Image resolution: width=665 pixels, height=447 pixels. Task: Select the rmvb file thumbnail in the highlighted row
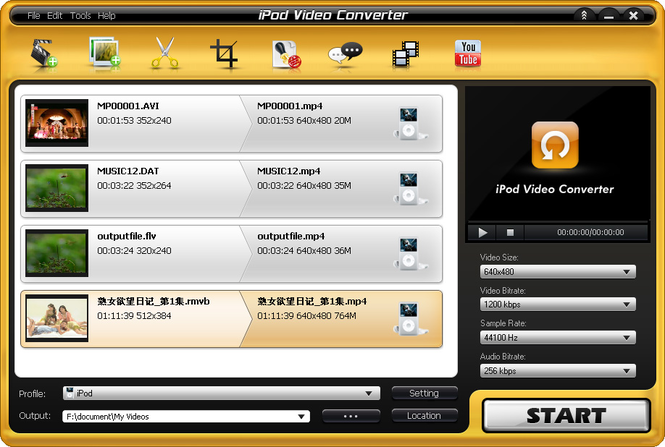57,318
